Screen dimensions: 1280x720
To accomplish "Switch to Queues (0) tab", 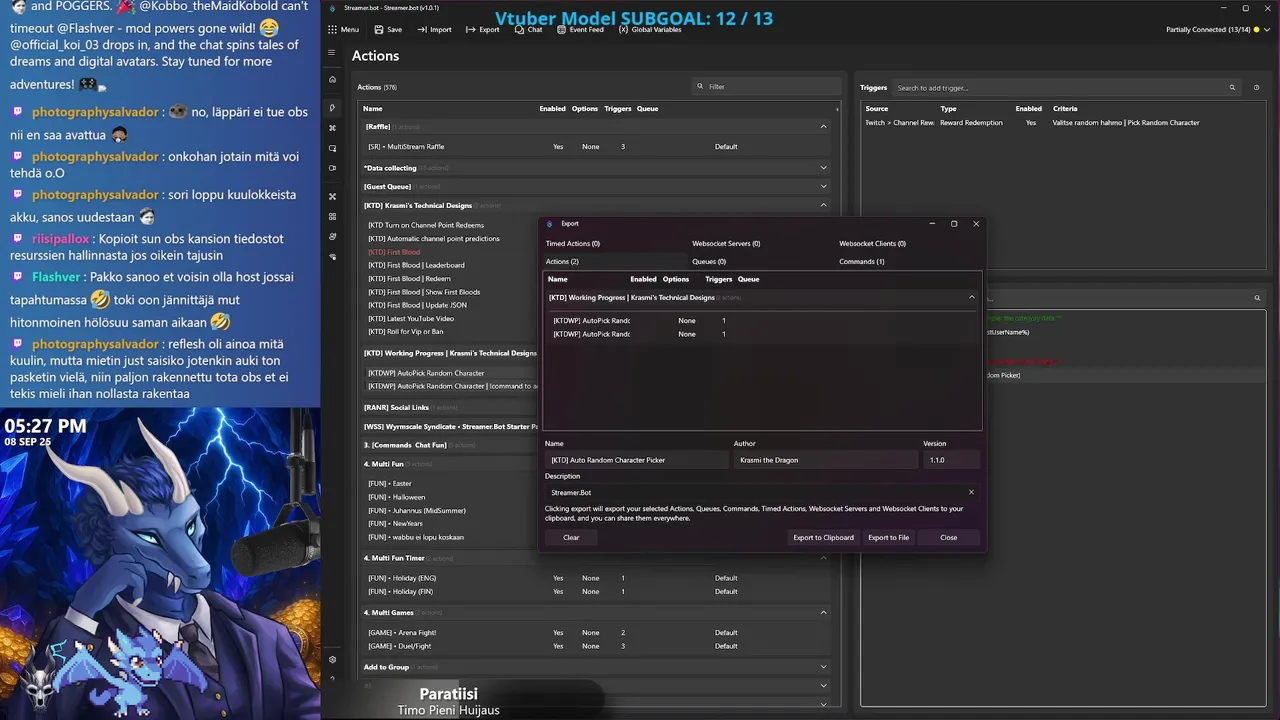I will pyautogui.click(x=709, y=262).
